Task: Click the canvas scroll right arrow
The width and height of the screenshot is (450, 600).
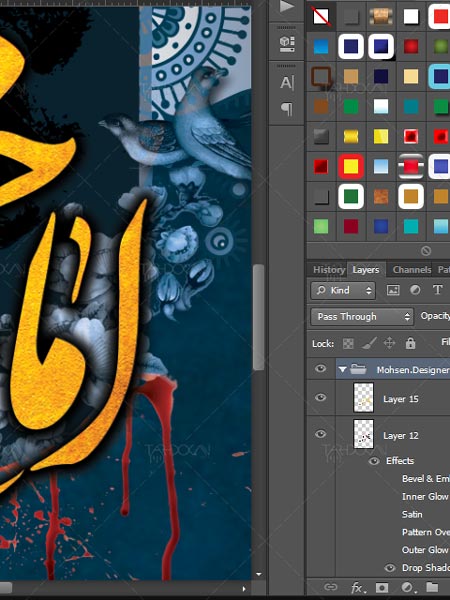Action: [x=244, y=589]
